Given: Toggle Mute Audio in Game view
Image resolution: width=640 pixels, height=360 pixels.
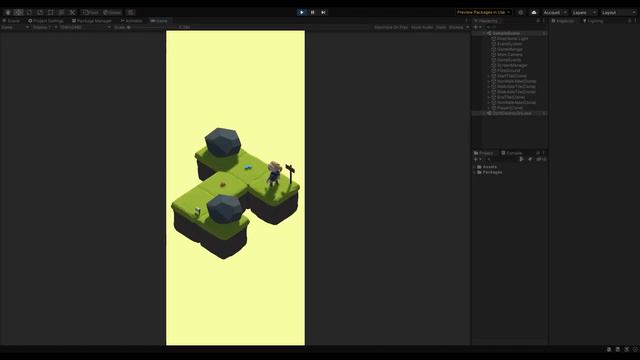Looking at the screenshot, I should click(x=422, y=27).
